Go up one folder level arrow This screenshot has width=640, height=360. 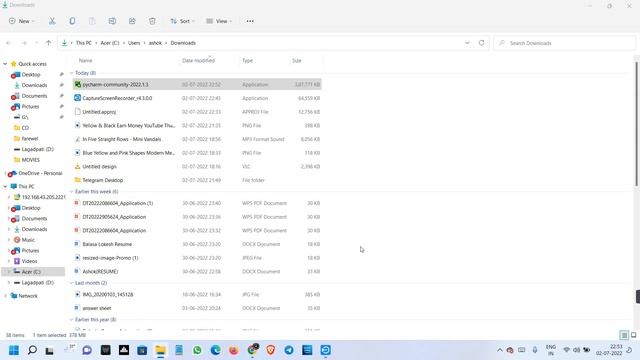(x=48, y=43)
